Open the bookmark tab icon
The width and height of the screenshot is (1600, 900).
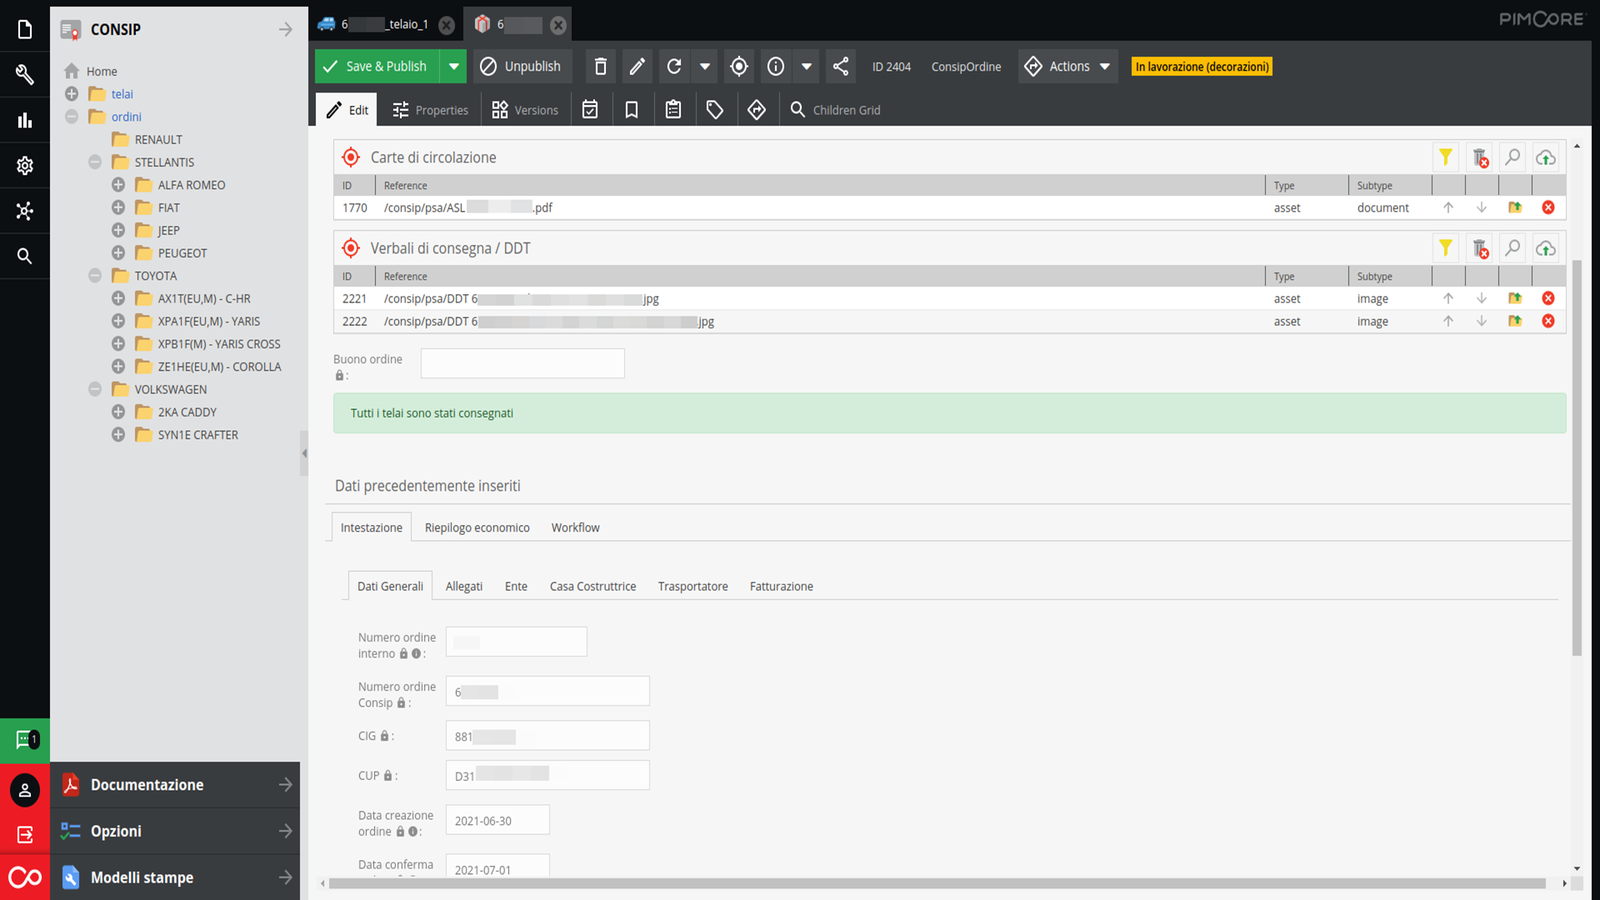(632, 110)
